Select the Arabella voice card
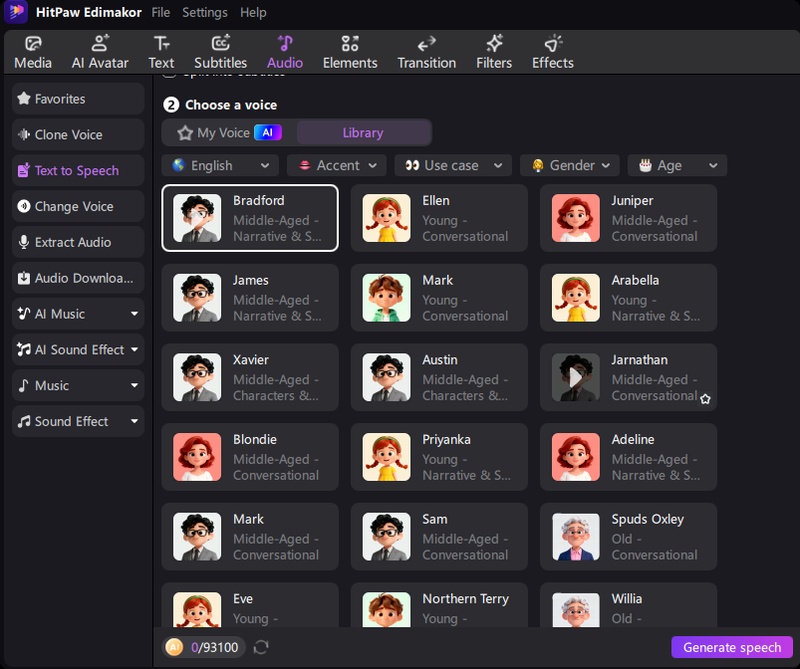 click(629, 298)
